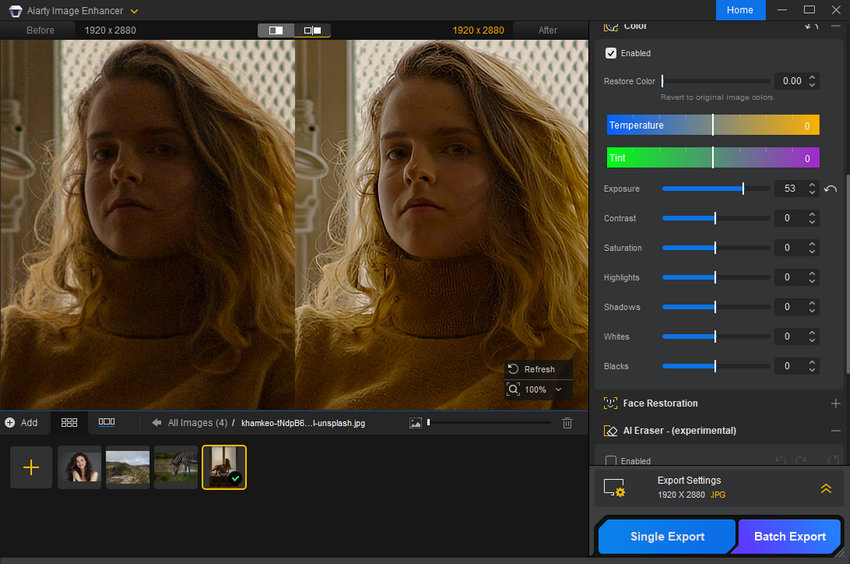Switch to filmstrip thumbnail view
Viewport: 850px width, 564px height.
(106, 423)
